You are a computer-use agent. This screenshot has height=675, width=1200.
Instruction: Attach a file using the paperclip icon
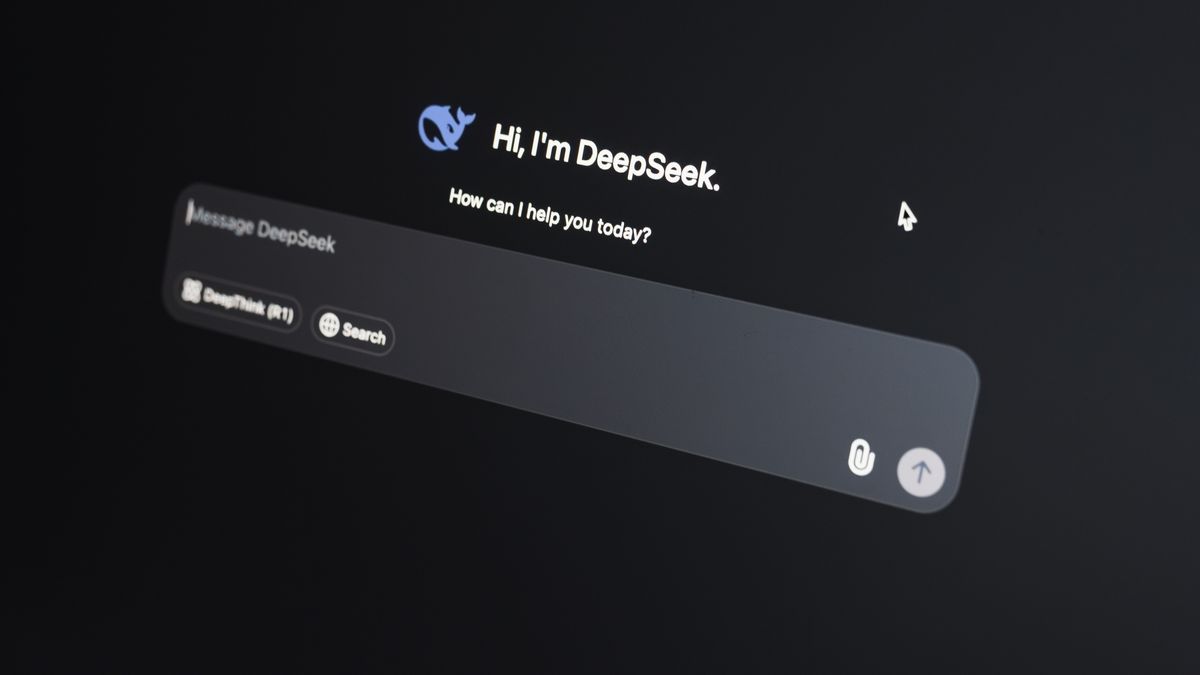point(861,457)
